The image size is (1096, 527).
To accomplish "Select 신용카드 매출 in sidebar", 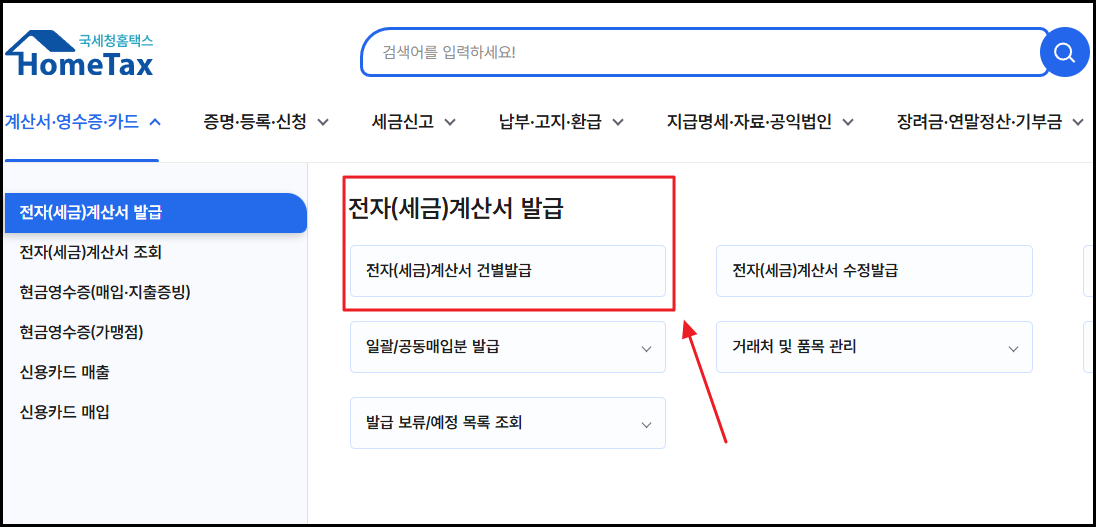I will coord(64,373).
